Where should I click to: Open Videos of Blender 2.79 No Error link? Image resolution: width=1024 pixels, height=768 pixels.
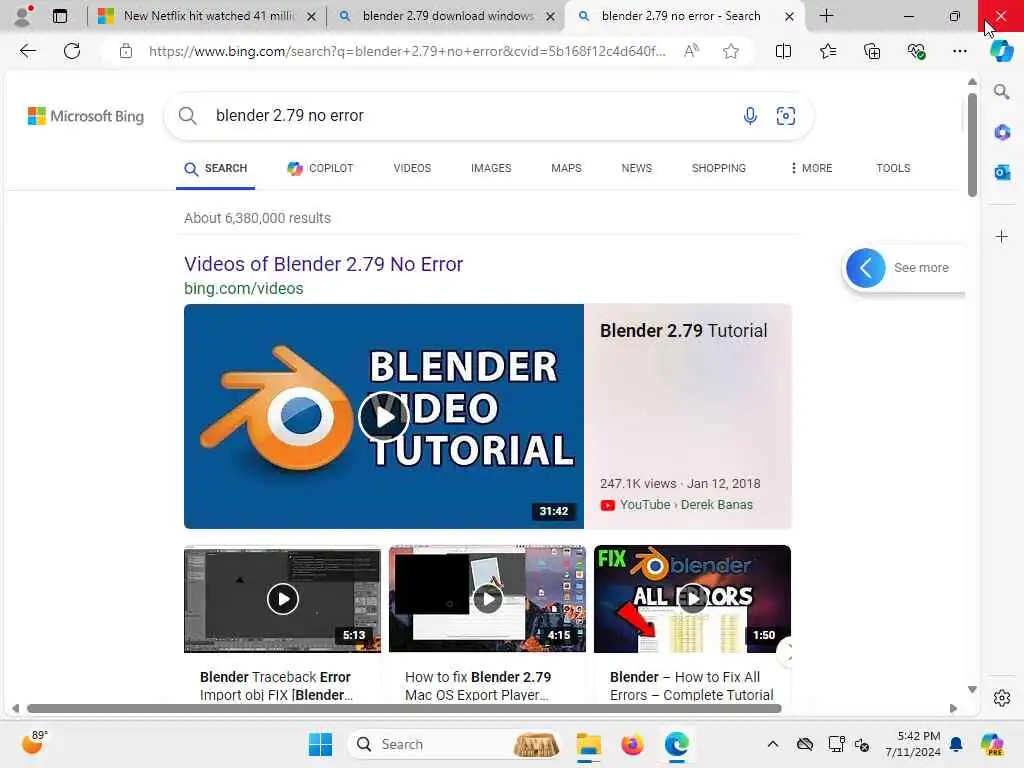(323, 264)
